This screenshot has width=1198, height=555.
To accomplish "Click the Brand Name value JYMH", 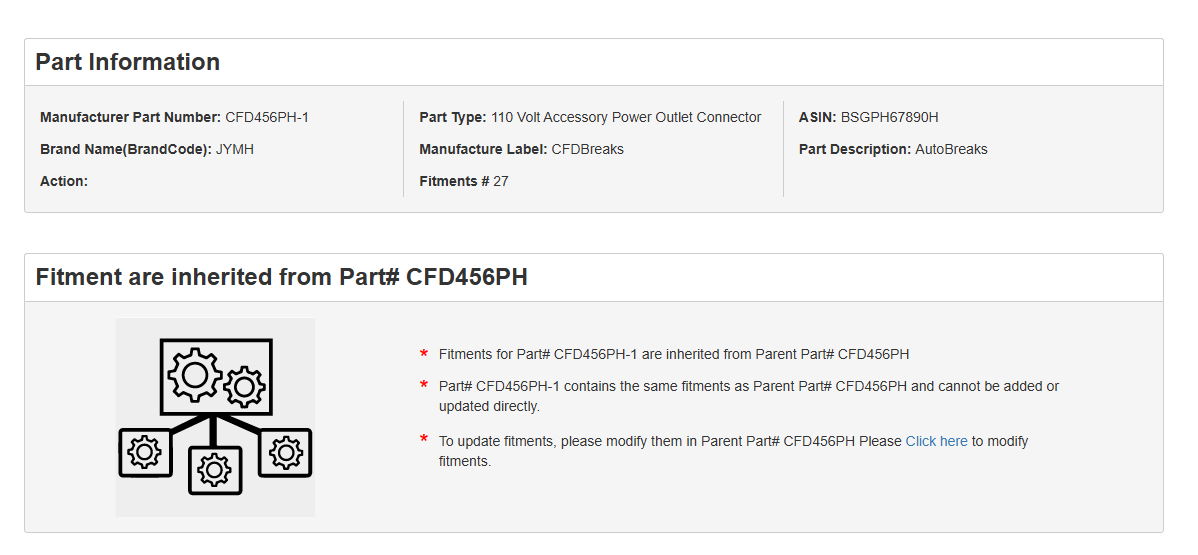I will (235, 149).
